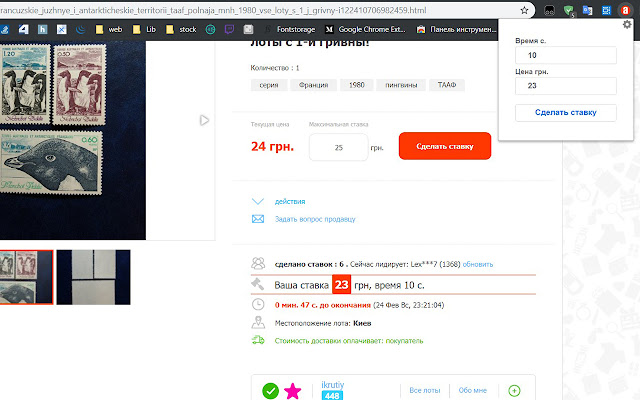Focus the 'Цена грн.' input field
Screen dimensions: 640x400
tap(566, 86)
